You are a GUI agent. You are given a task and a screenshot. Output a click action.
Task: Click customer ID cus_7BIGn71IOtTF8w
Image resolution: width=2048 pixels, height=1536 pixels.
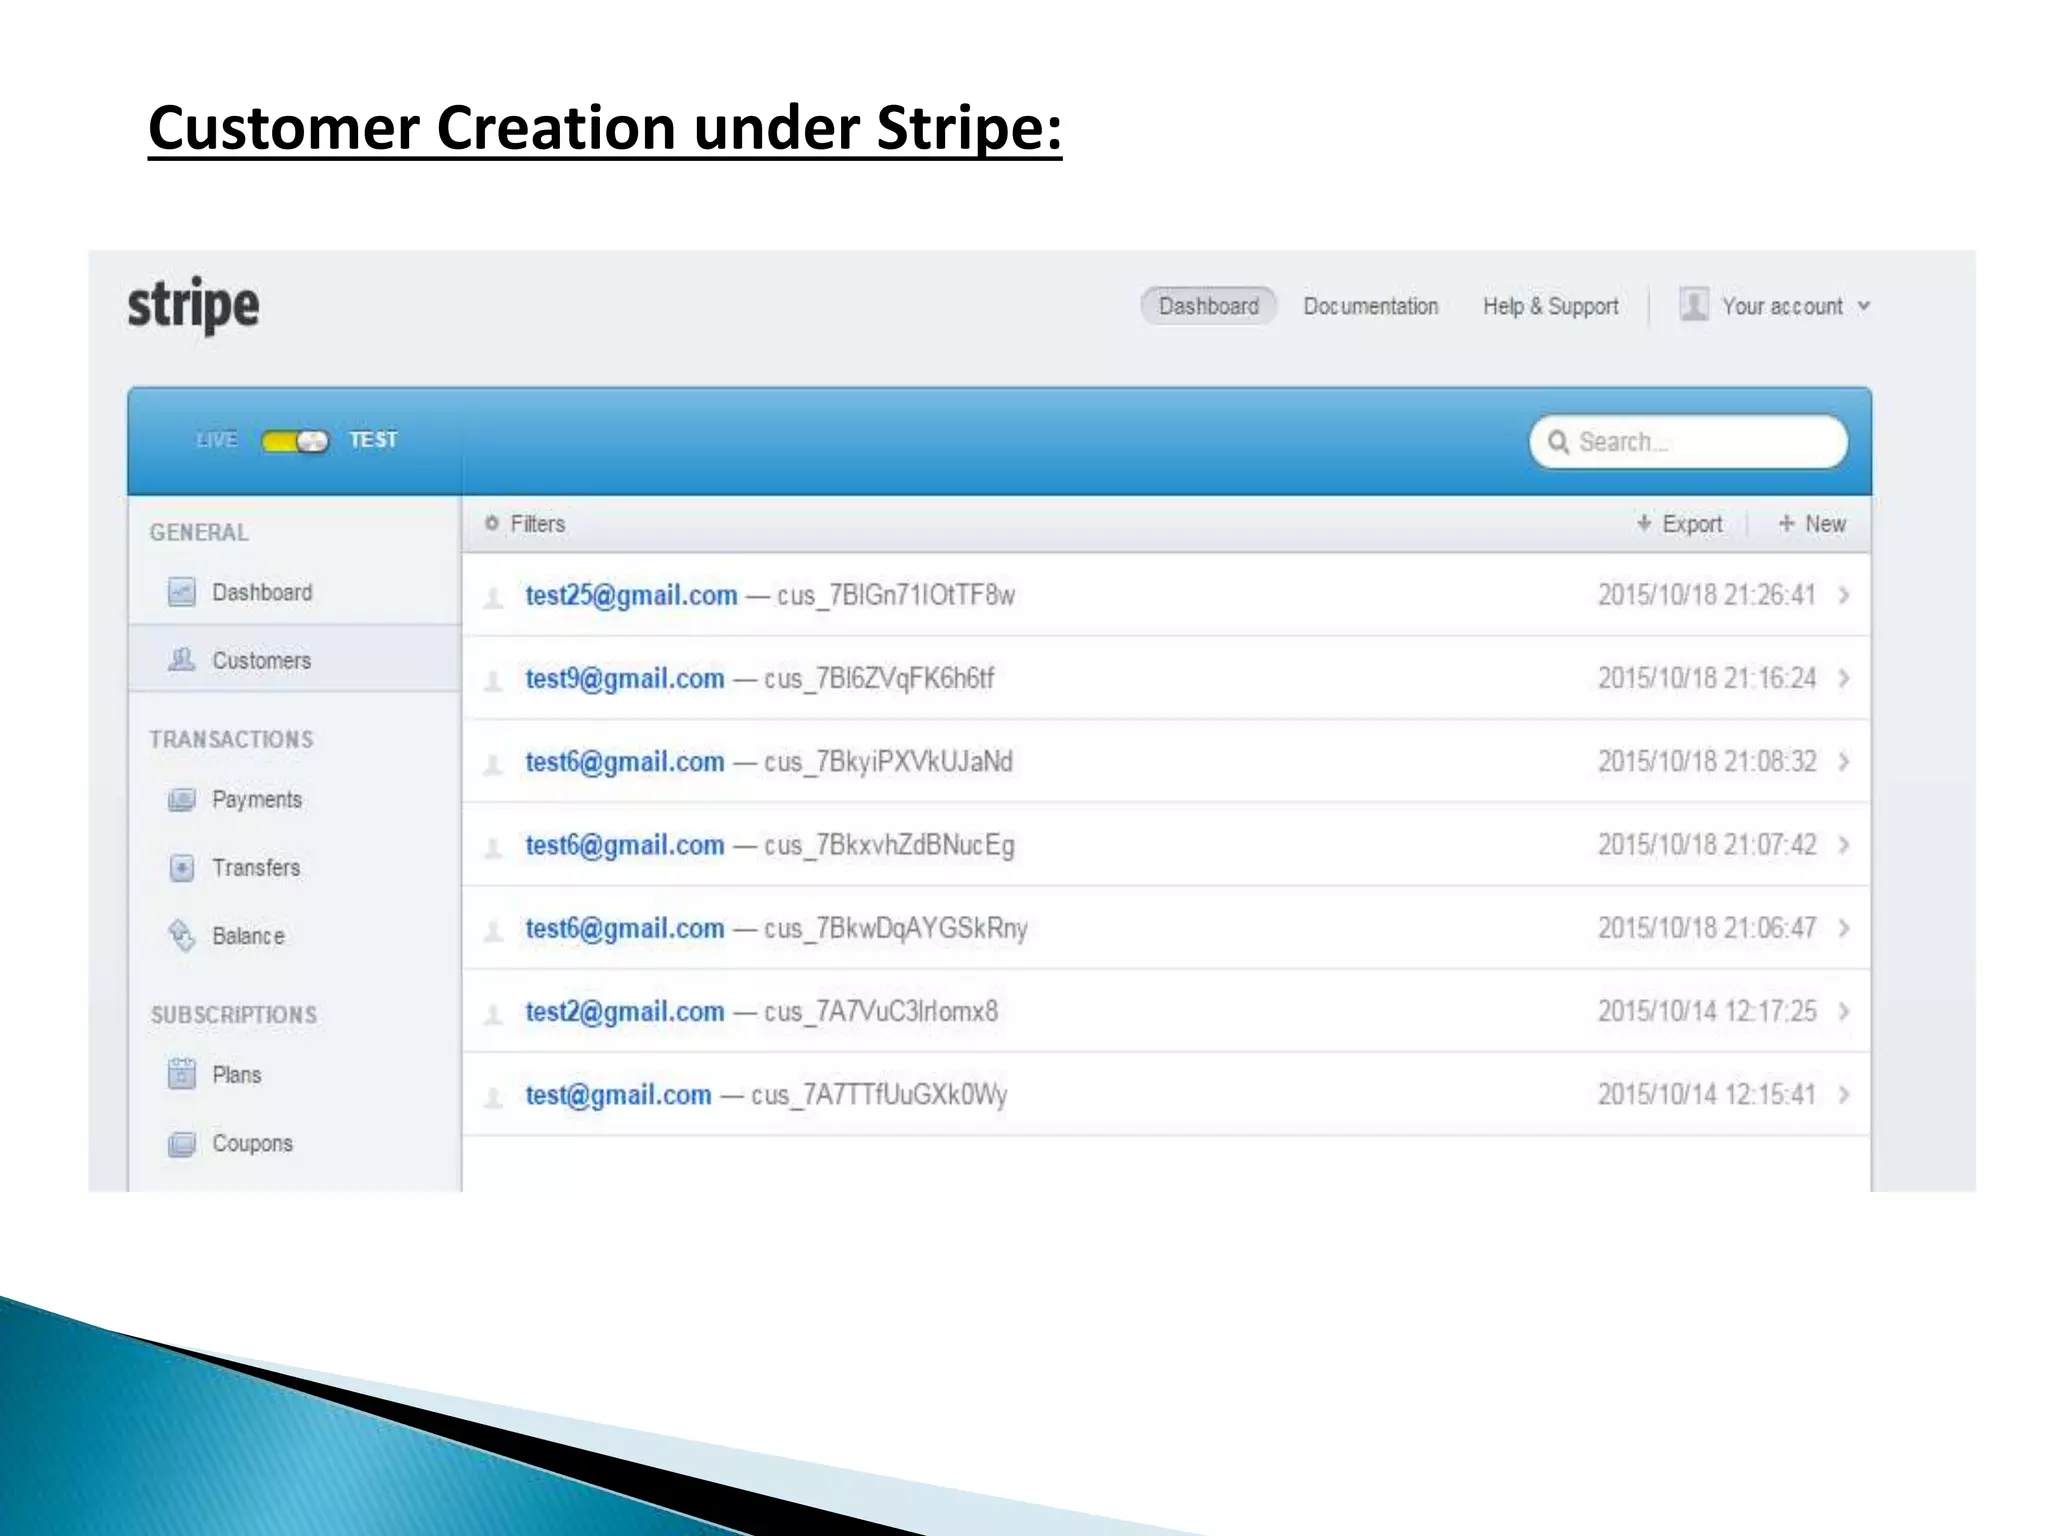(x=896, y=595)
